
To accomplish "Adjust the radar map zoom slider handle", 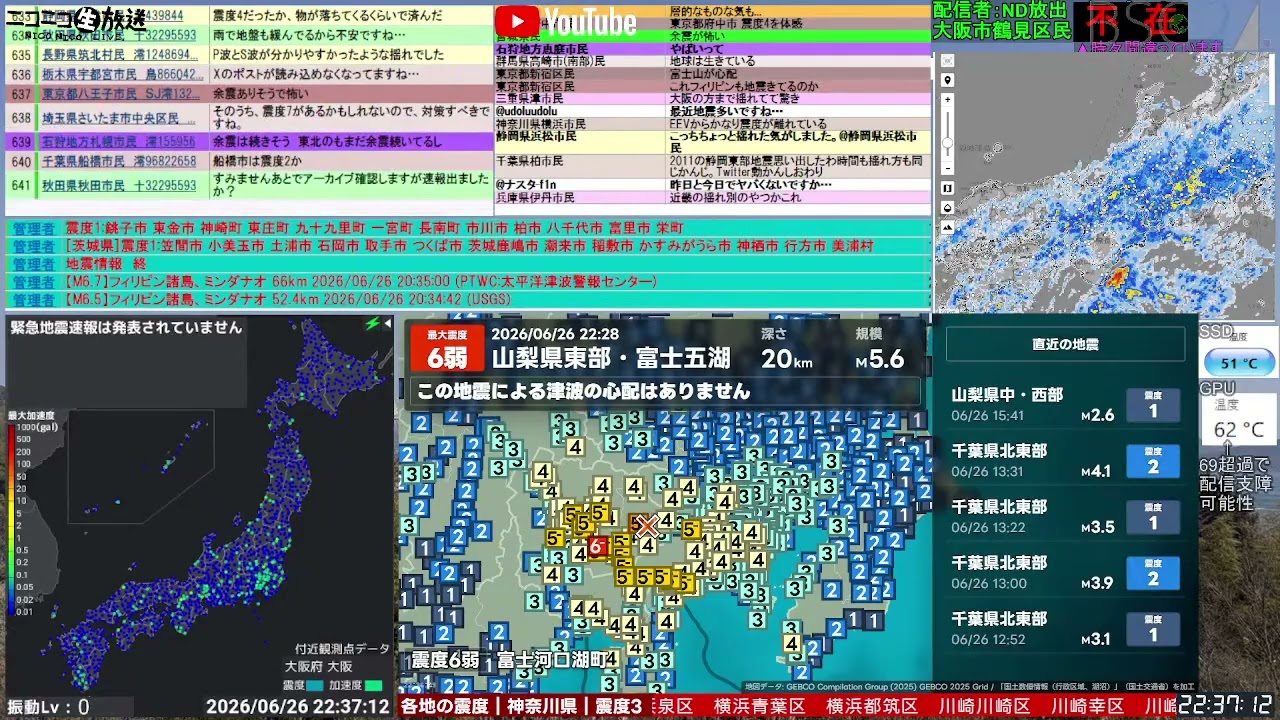I will pyautogui.click(x=947, y=143).
